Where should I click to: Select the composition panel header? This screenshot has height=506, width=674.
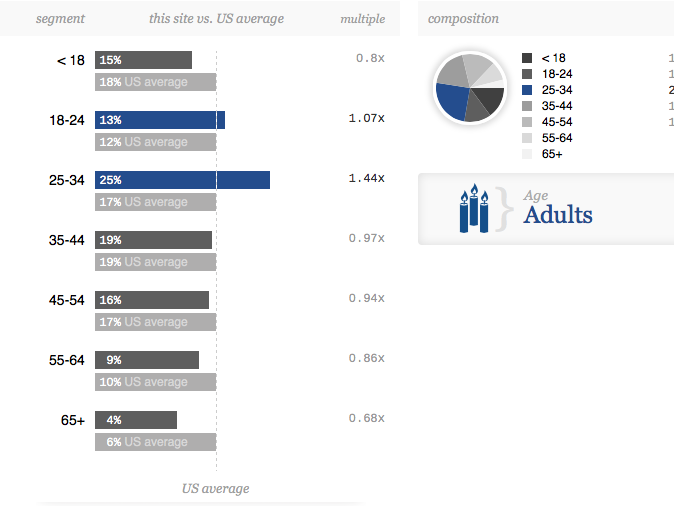463,19
